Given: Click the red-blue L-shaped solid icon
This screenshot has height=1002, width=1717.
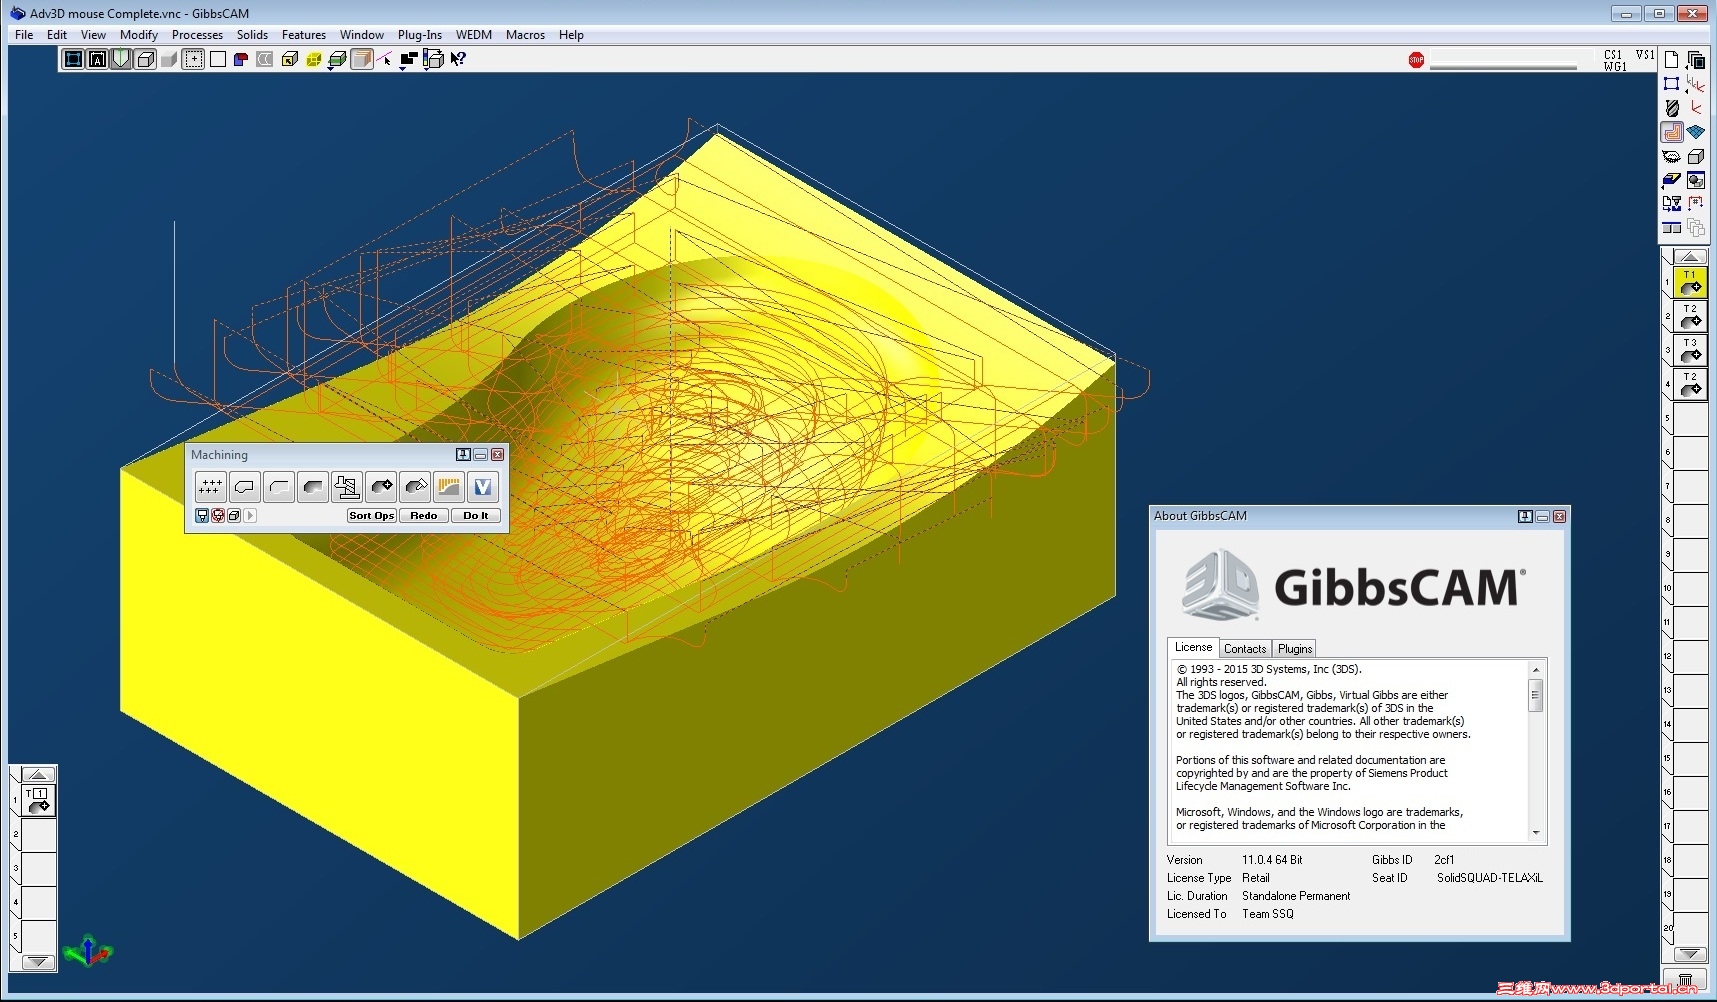Looking at the screenshot, I should 241,59.
